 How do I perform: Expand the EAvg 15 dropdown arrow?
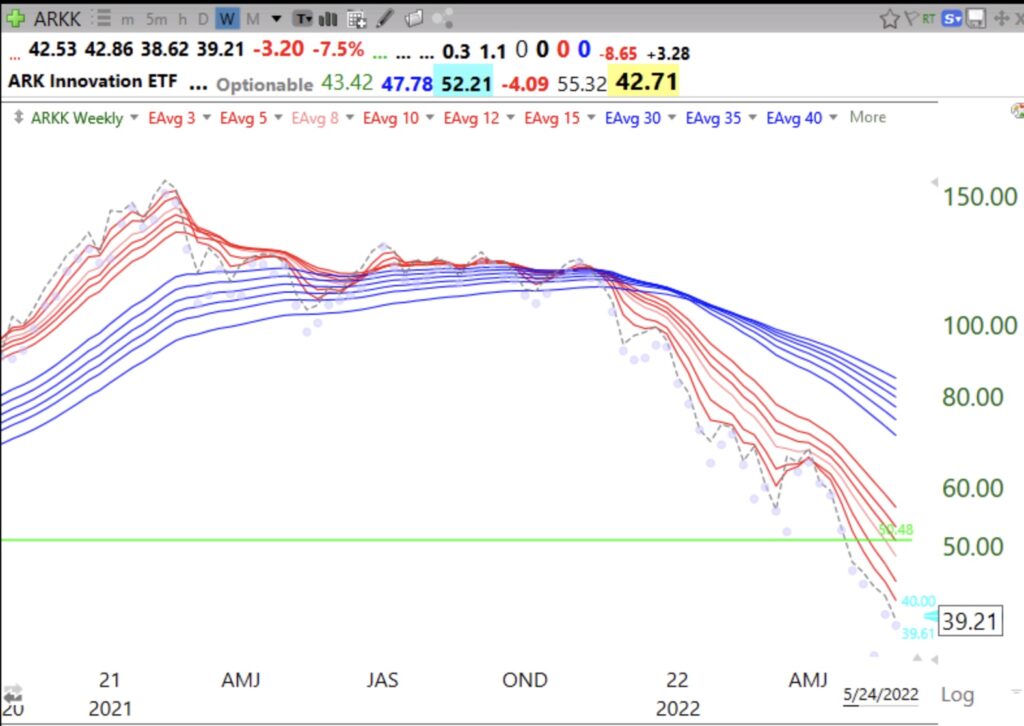click(x=592, y=118)
